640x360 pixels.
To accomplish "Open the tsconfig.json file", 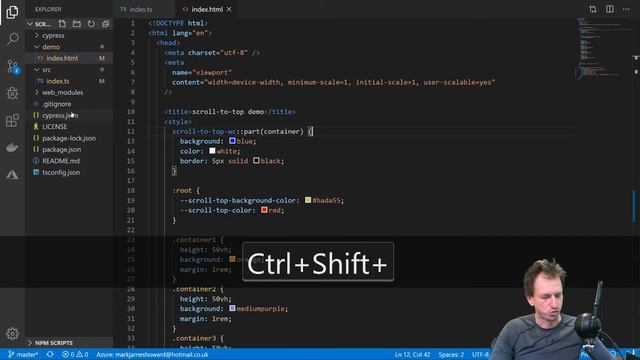I will click(61, 172).
